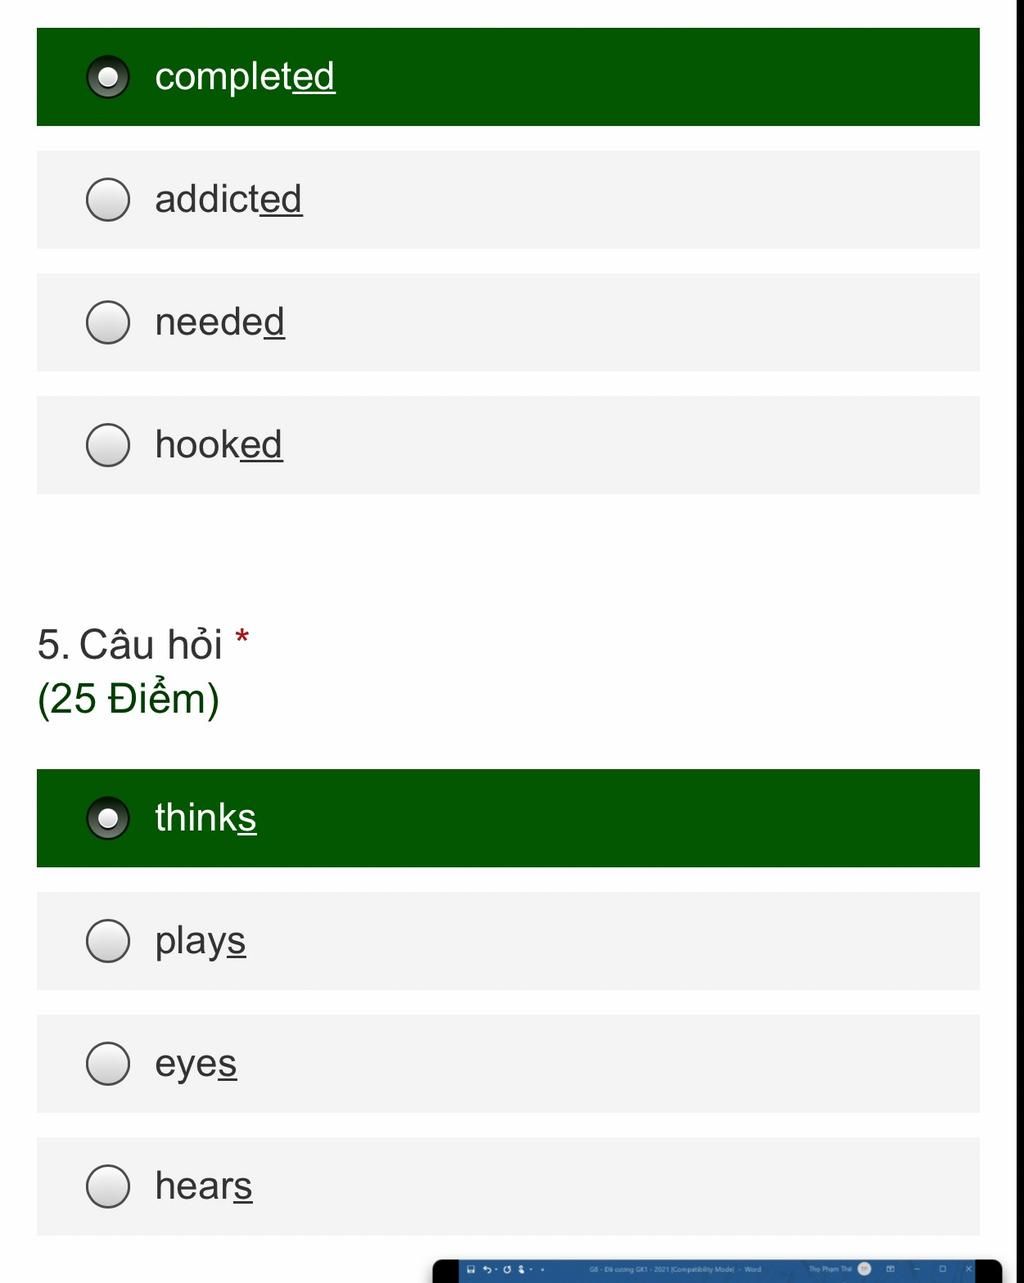
Task: Select 'needed' radio button
Action: click(x=508, y=322)
